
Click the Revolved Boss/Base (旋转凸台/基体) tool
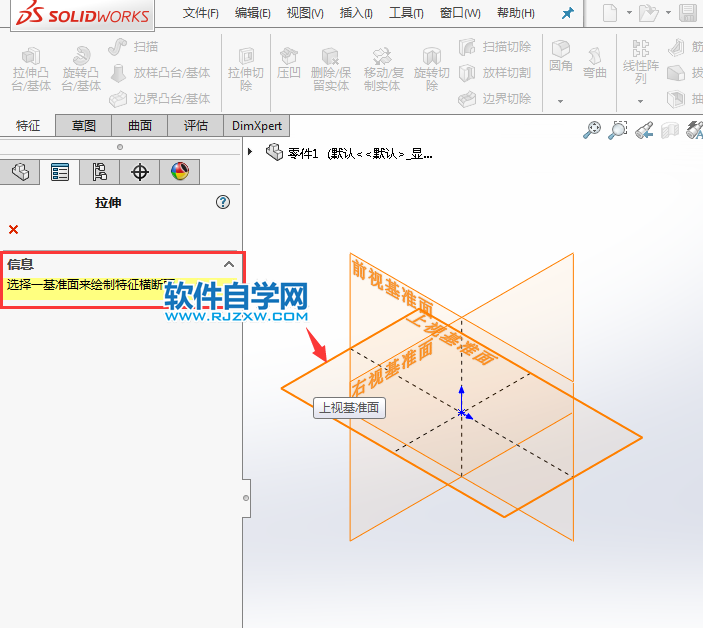81,69
